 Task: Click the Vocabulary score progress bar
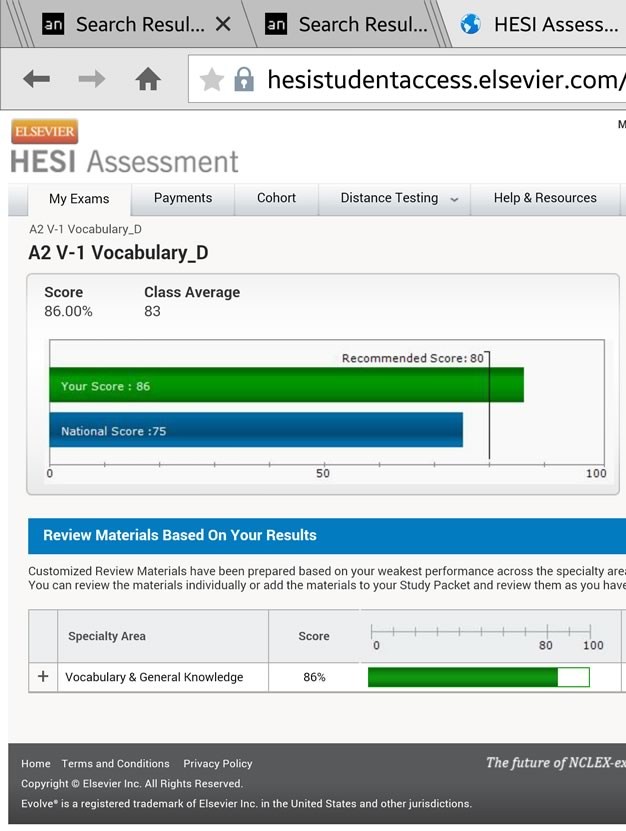(479, 677)
